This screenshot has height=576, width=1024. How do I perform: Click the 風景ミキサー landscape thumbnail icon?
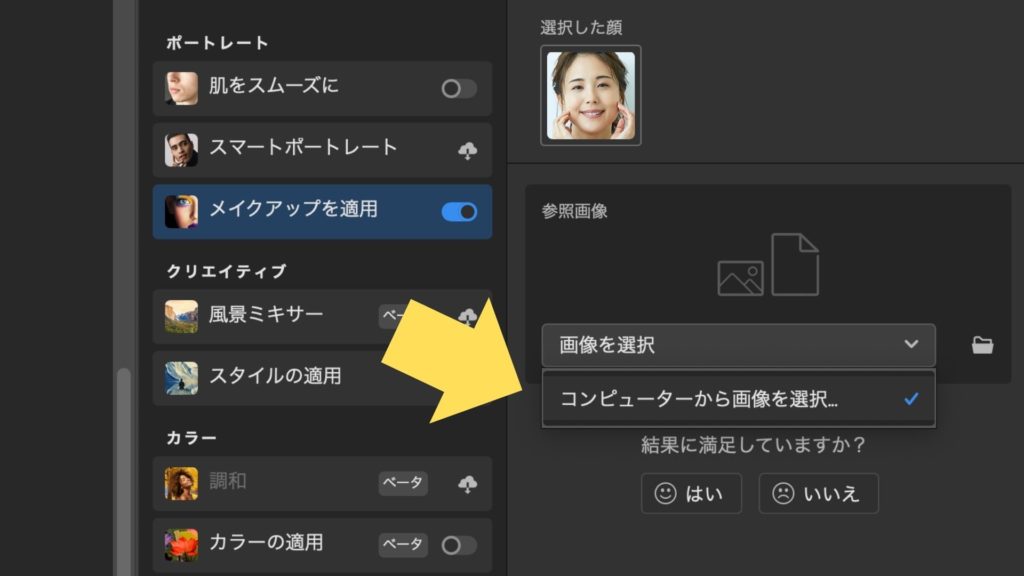tap(181, 317)
